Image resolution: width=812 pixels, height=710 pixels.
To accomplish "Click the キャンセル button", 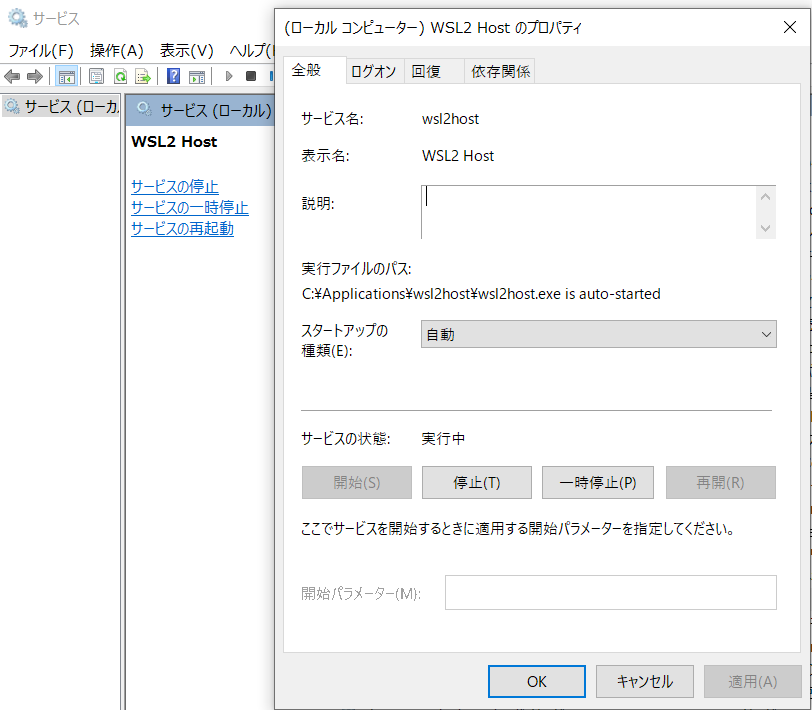I will tap(645, 682).
